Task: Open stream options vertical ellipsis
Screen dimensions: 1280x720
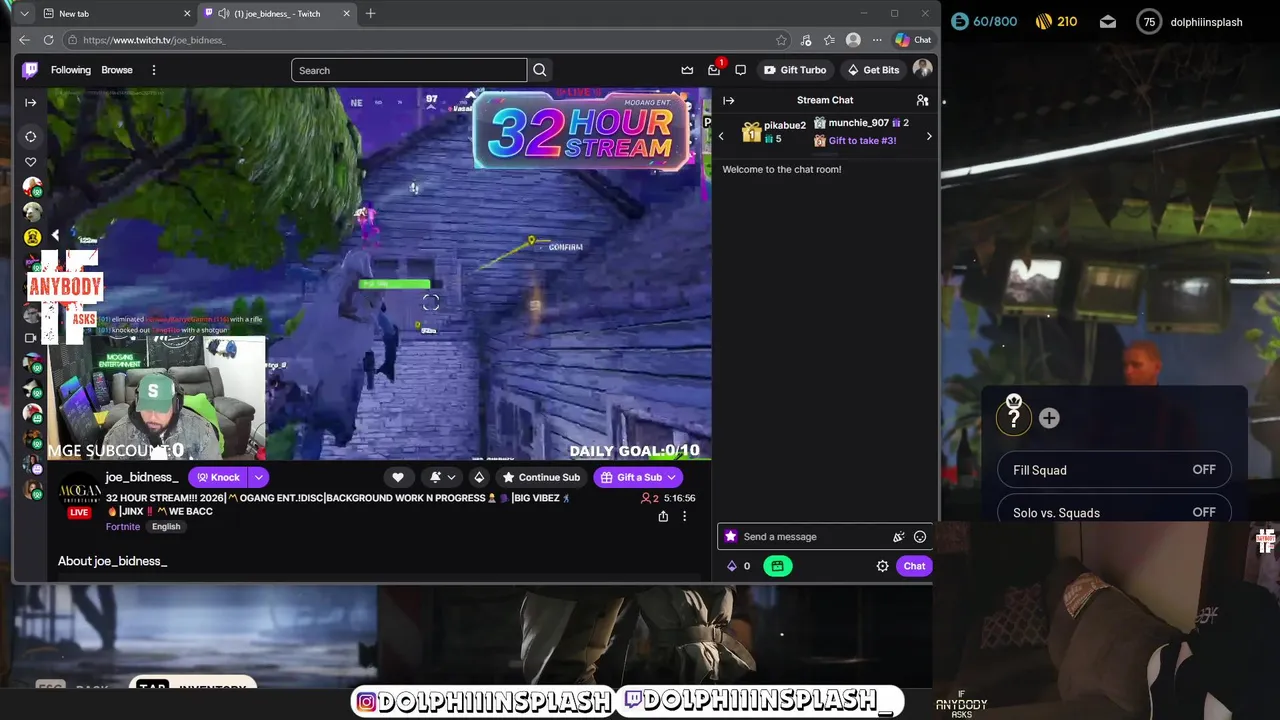Action: 684,516
